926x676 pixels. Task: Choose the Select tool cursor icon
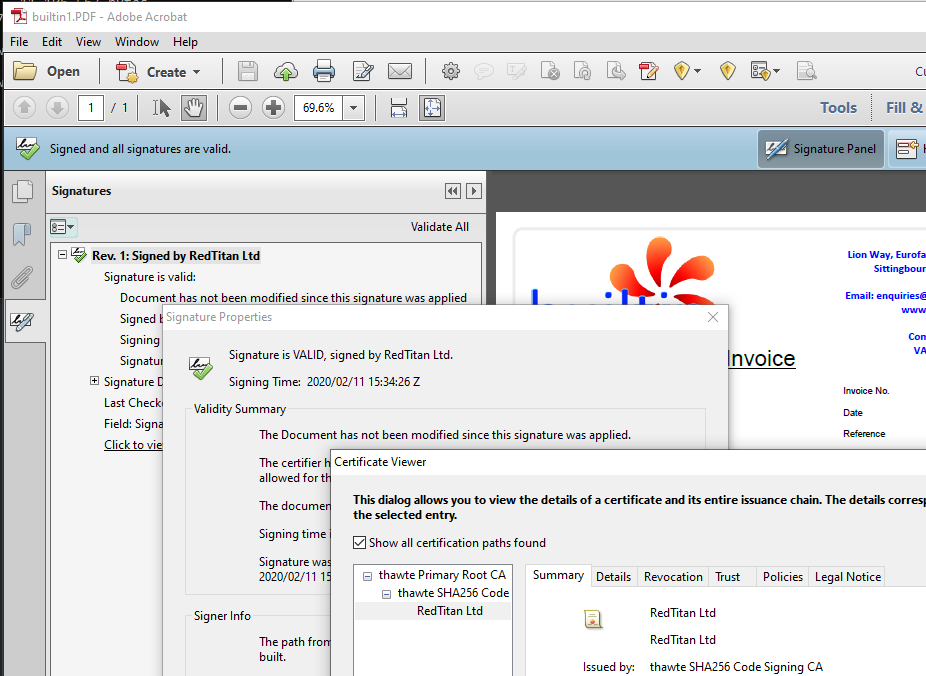pyautogui.click(x=161, y=108)
